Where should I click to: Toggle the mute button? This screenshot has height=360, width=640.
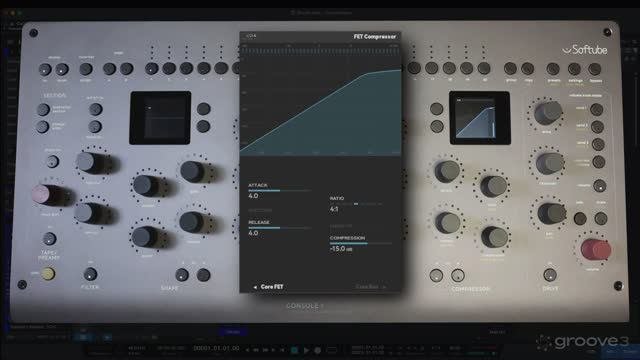tap(601, 218)
